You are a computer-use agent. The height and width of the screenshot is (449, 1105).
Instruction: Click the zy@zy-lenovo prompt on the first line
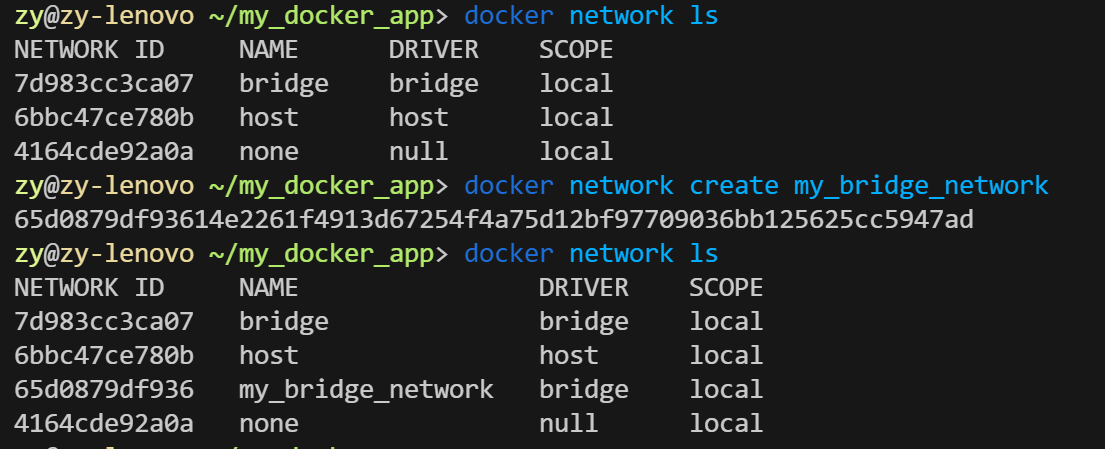[104, 16]
